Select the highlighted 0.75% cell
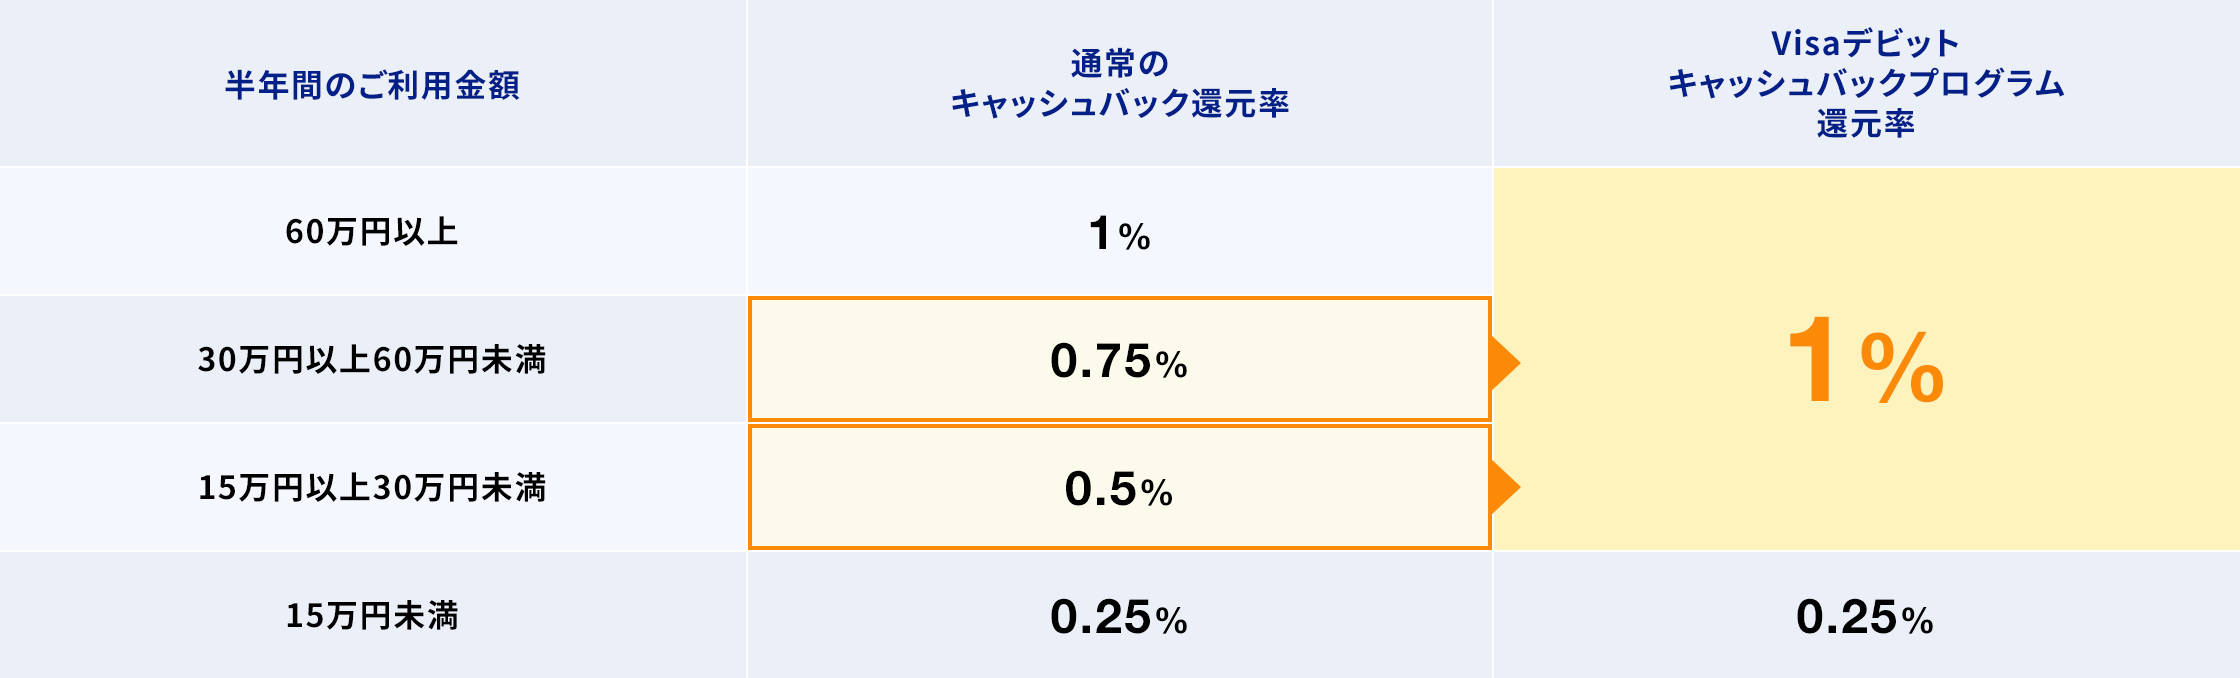The width and height of the screenshot is (2240, 678). click(1119, 360)
